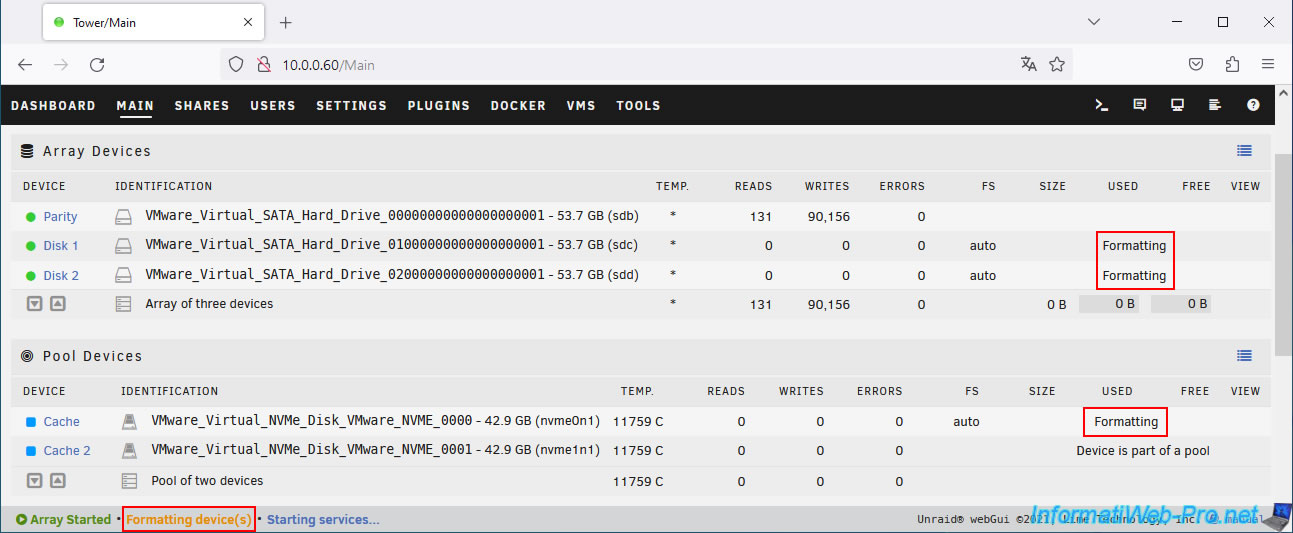Viewport: 1293px width, 533px height.
Task: Toggle Array Devices collapse down arrow
Action: pos(34,304)
